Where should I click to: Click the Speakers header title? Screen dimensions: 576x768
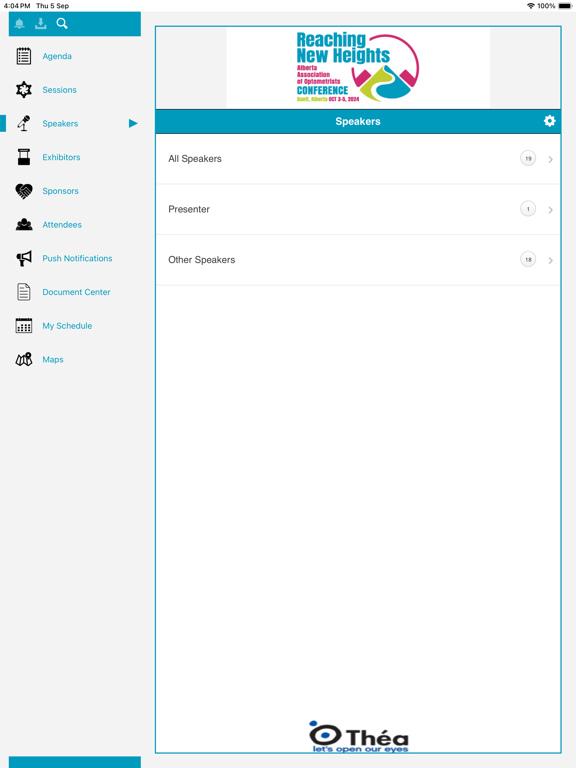point(358,121)
